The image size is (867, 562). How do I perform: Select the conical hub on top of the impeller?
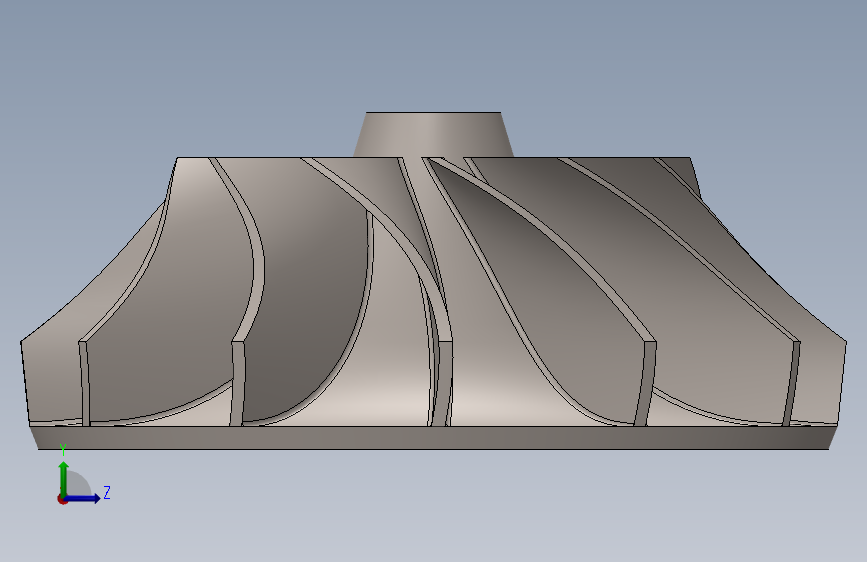433,134
